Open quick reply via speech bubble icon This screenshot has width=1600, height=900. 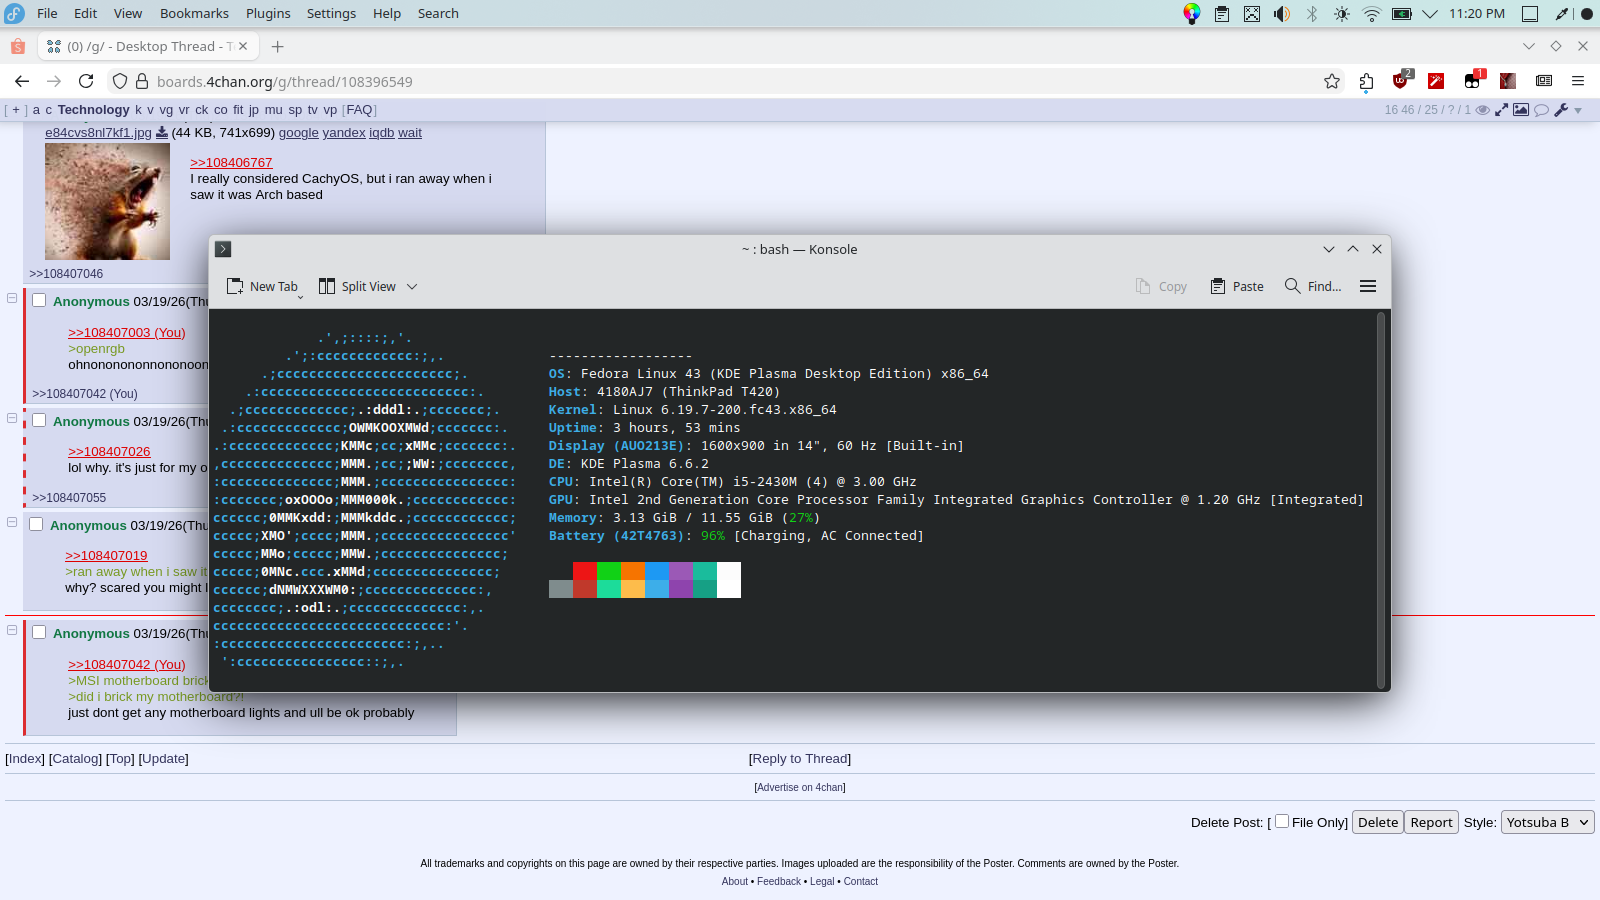tap(1541, 110)
